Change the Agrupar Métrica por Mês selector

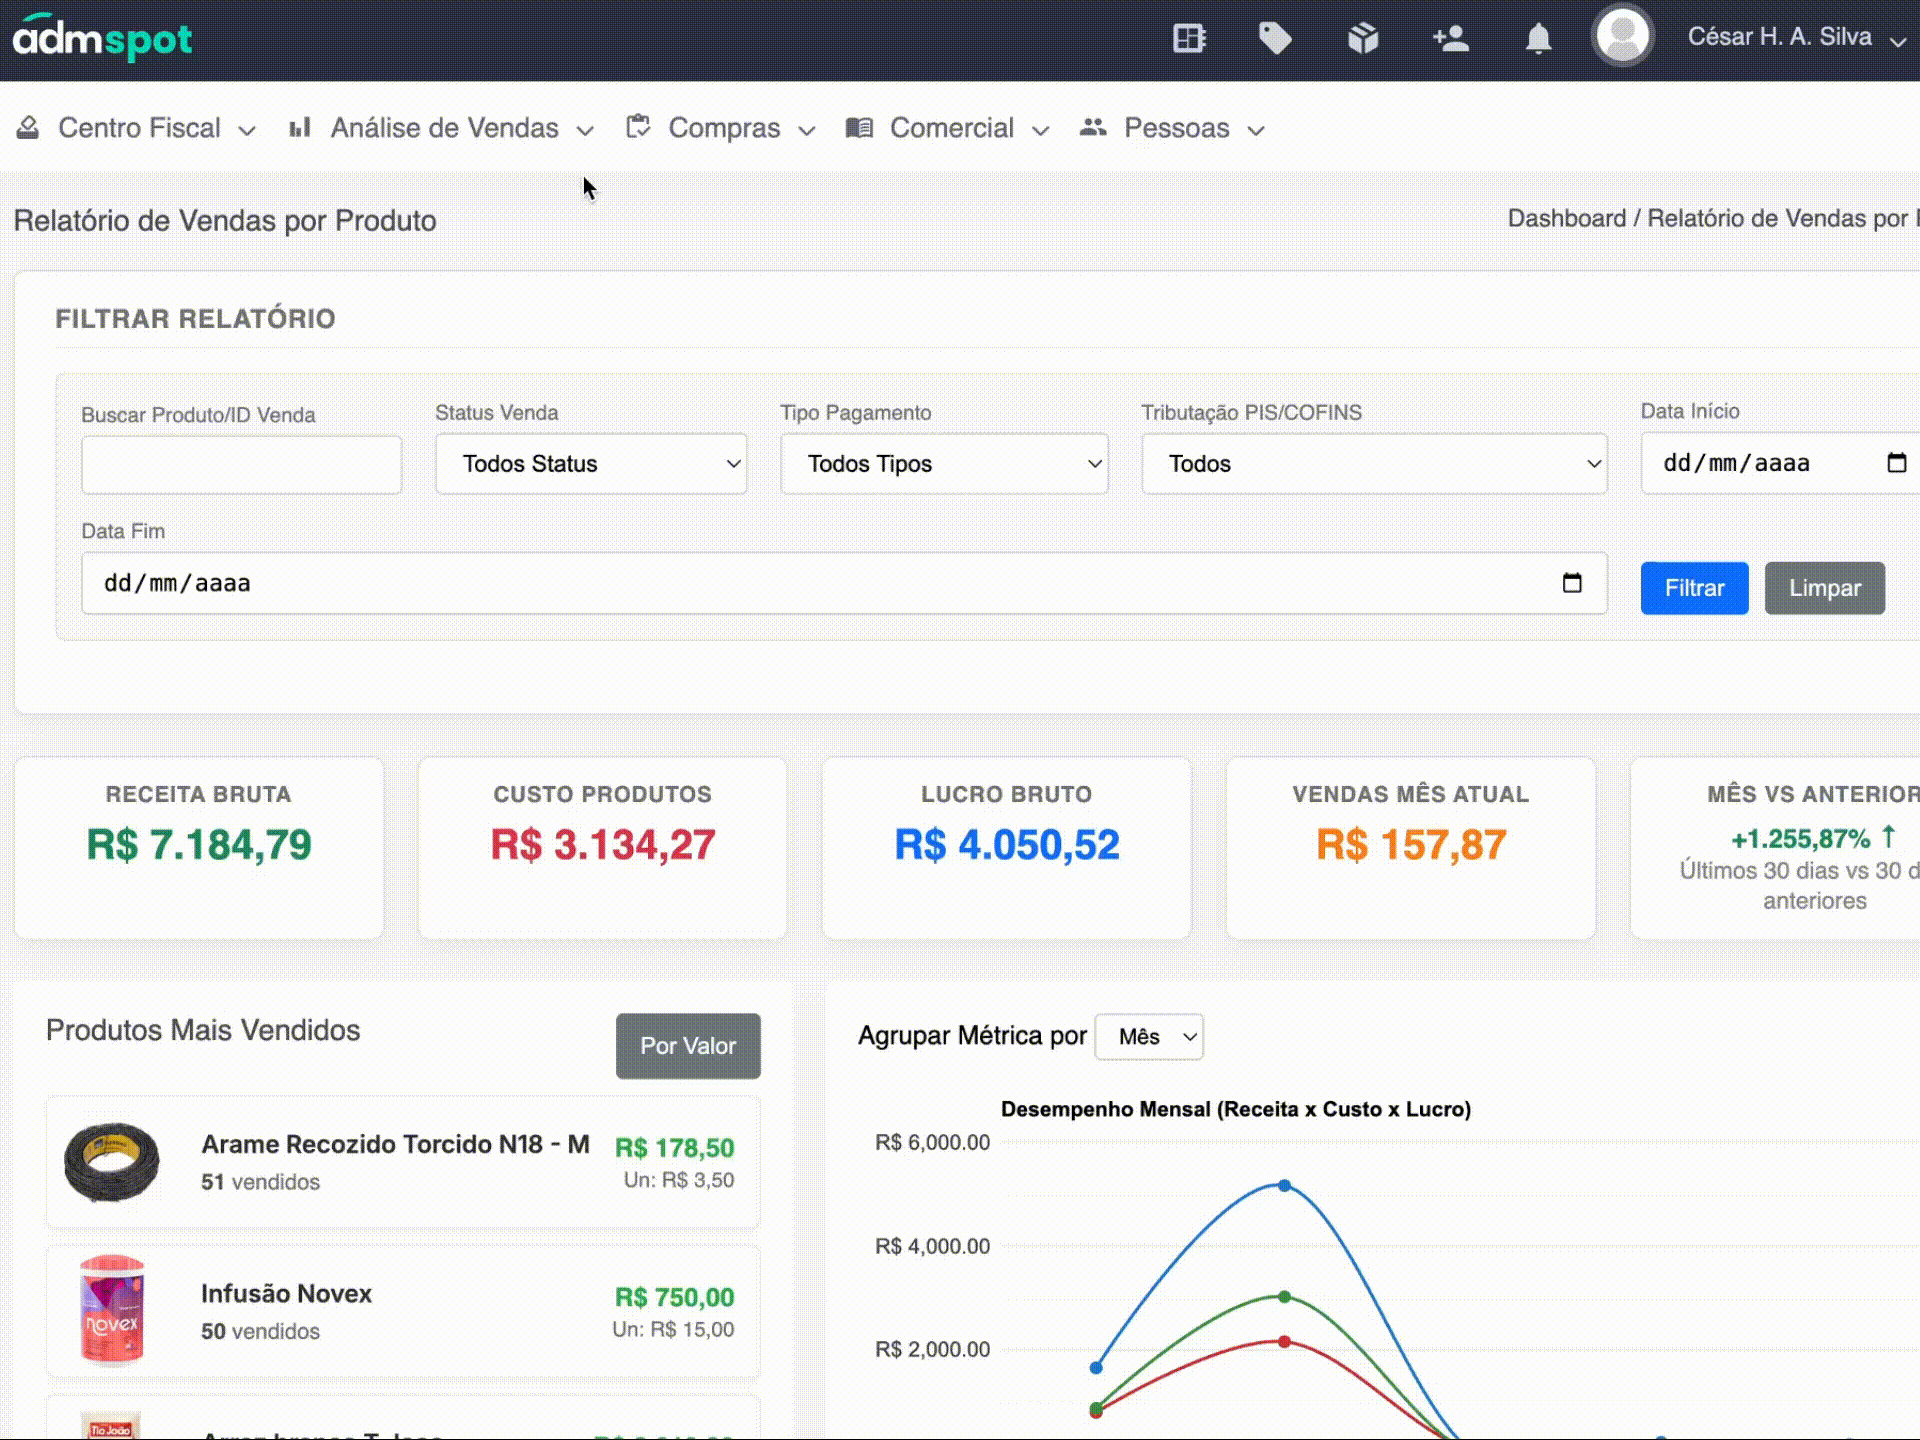1149,1037
